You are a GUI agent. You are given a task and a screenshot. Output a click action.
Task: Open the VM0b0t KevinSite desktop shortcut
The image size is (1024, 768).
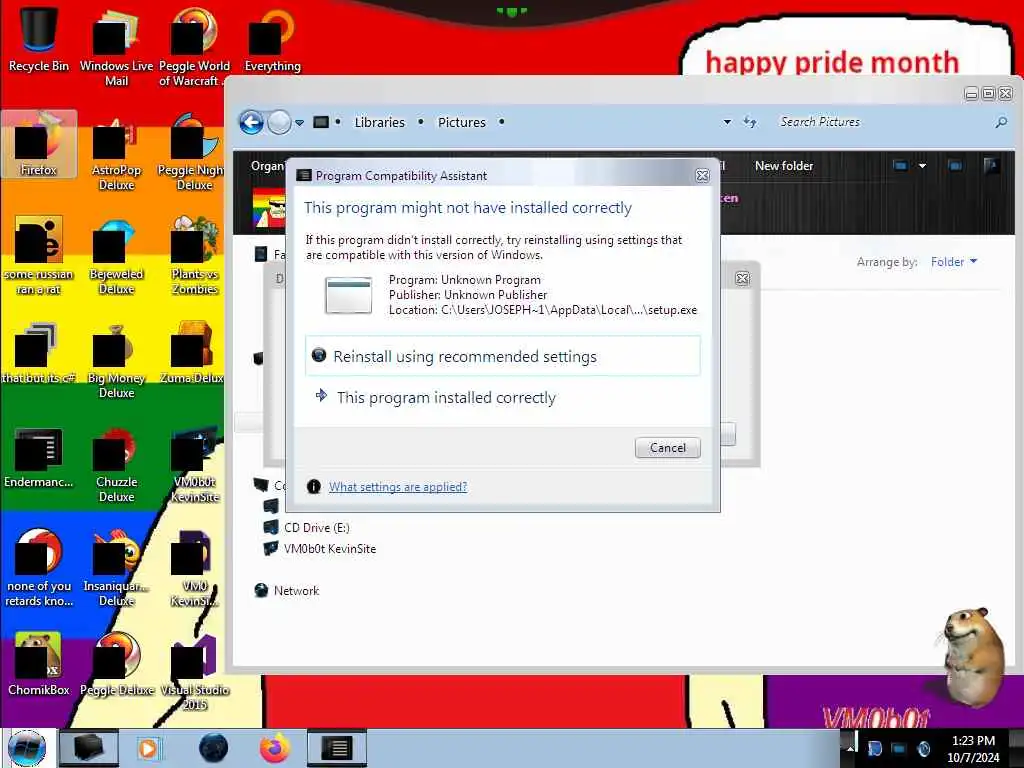click(194, 464)
